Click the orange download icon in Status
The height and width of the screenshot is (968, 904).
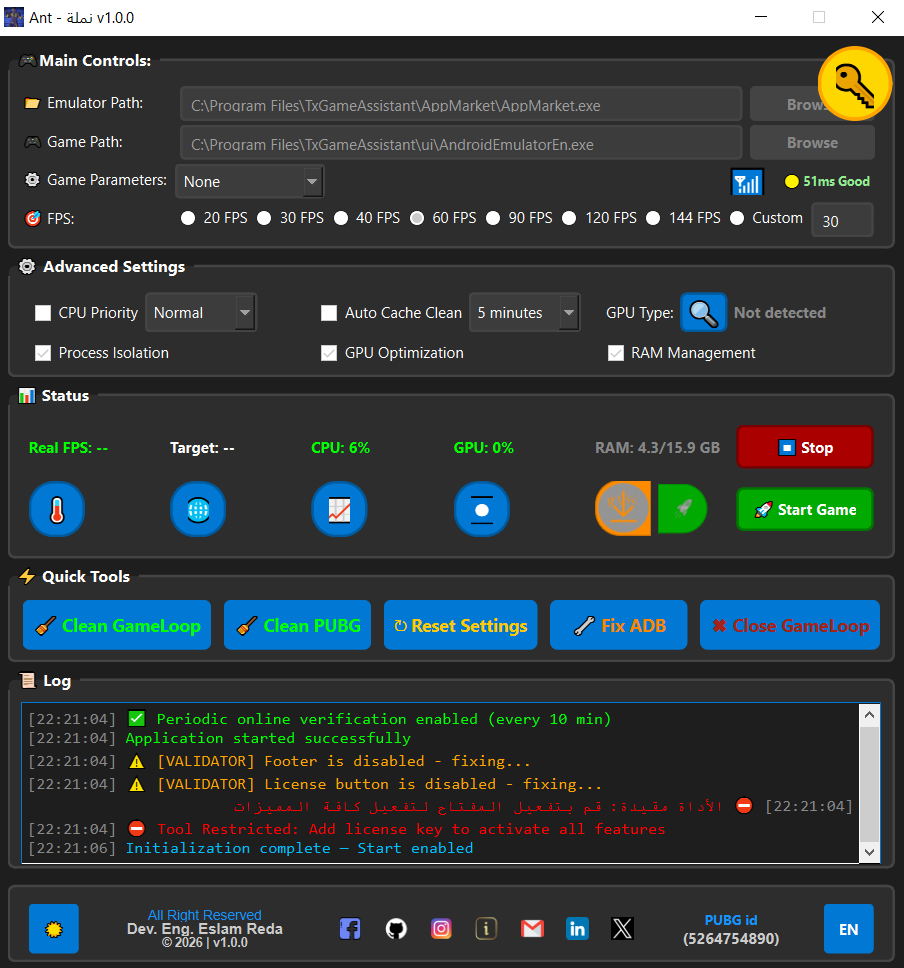pos(623,509)
